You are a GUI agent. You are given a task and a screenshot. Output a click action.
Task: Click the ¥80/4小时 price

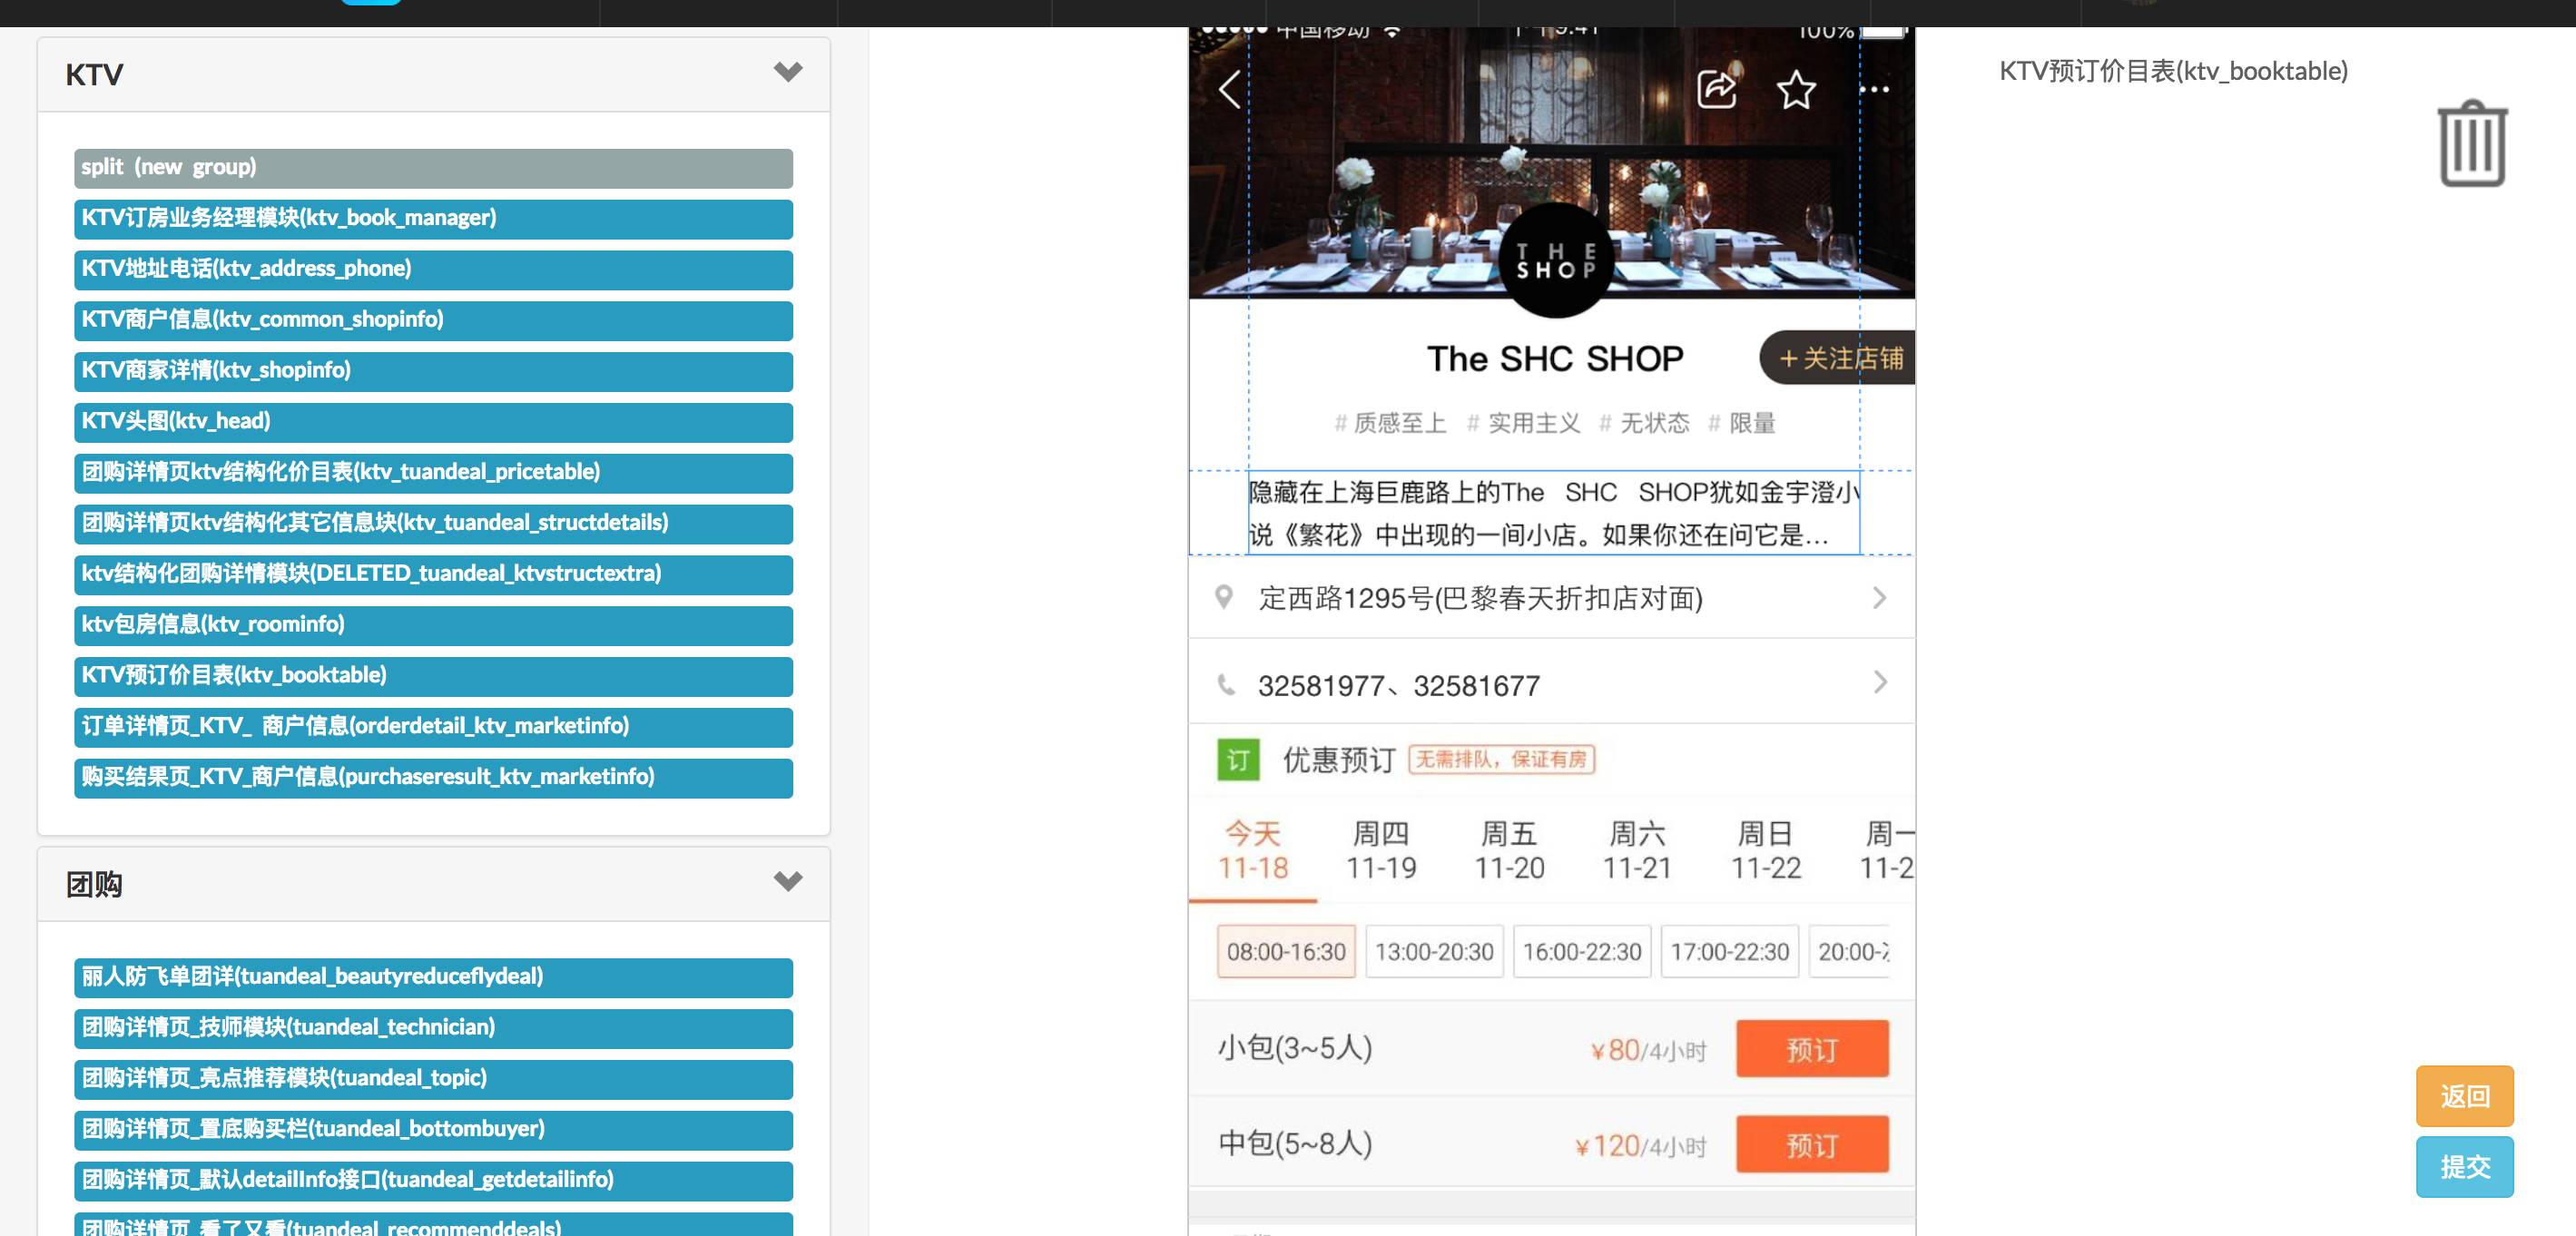(x=1648, y=1050)
